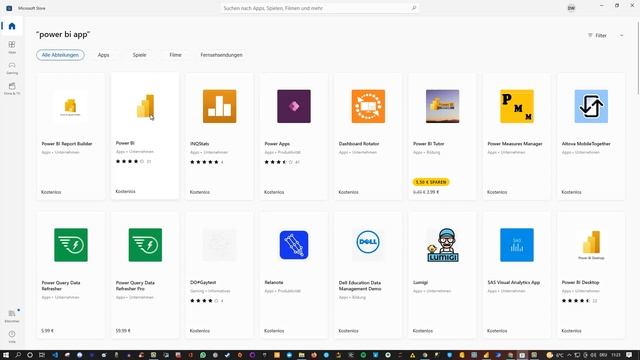This screenshot has width=640, height=360.
Task: Open the Bibliothek library icon
Action: (12, 316)
